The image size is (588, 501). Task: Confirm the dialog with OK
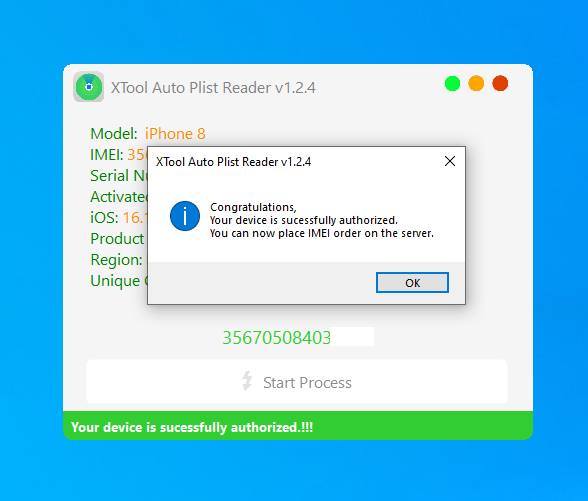pyautogui.click(x=412, y=282)
